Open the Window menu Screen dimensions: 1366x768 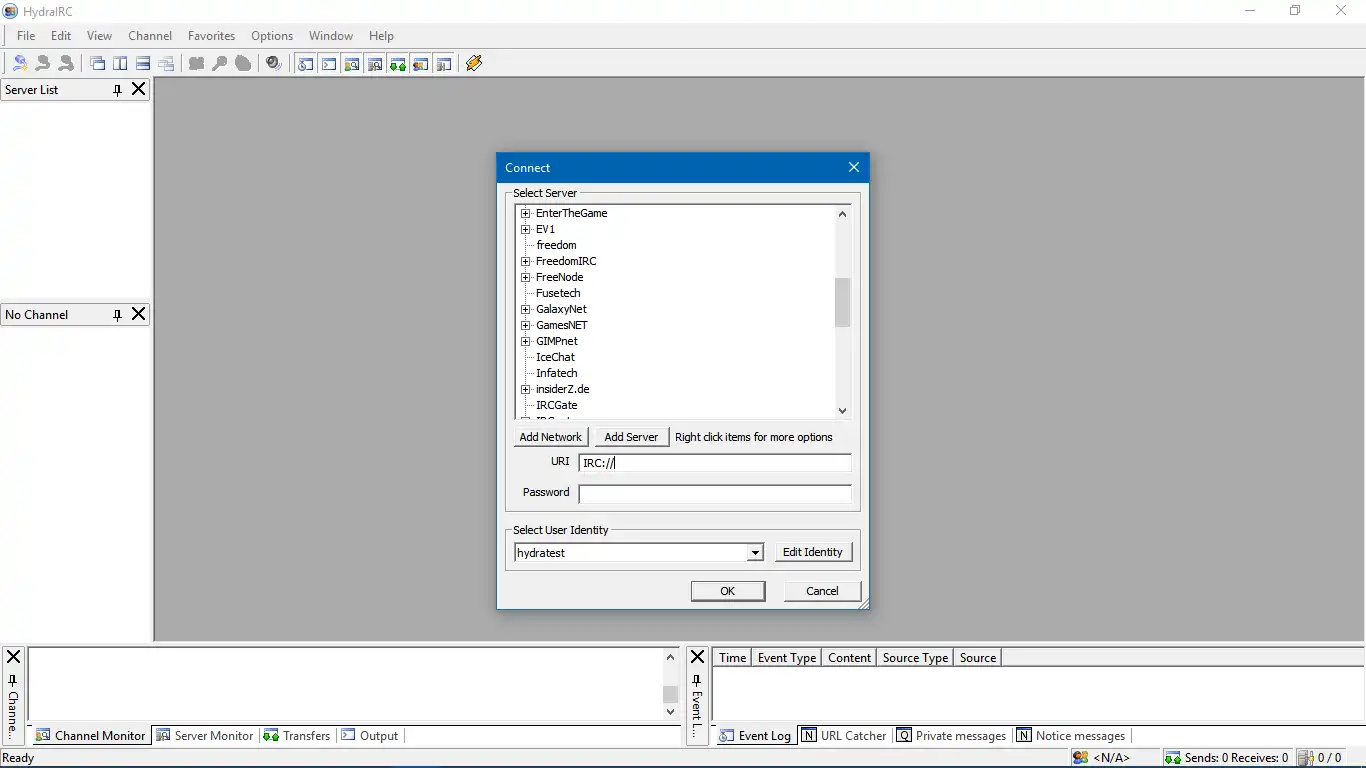tap(331, 35)
